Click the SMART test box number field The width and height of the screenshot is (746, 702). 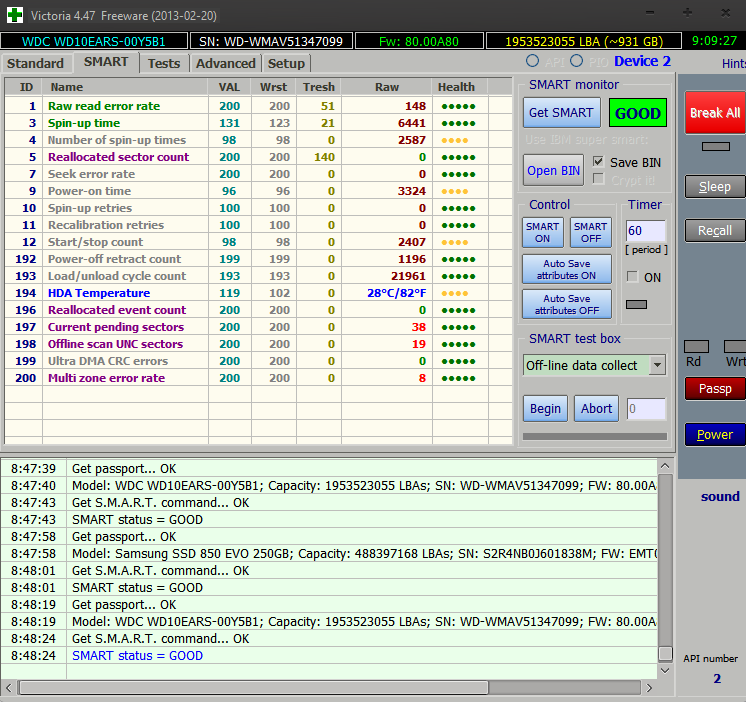(x=646, y=409)
